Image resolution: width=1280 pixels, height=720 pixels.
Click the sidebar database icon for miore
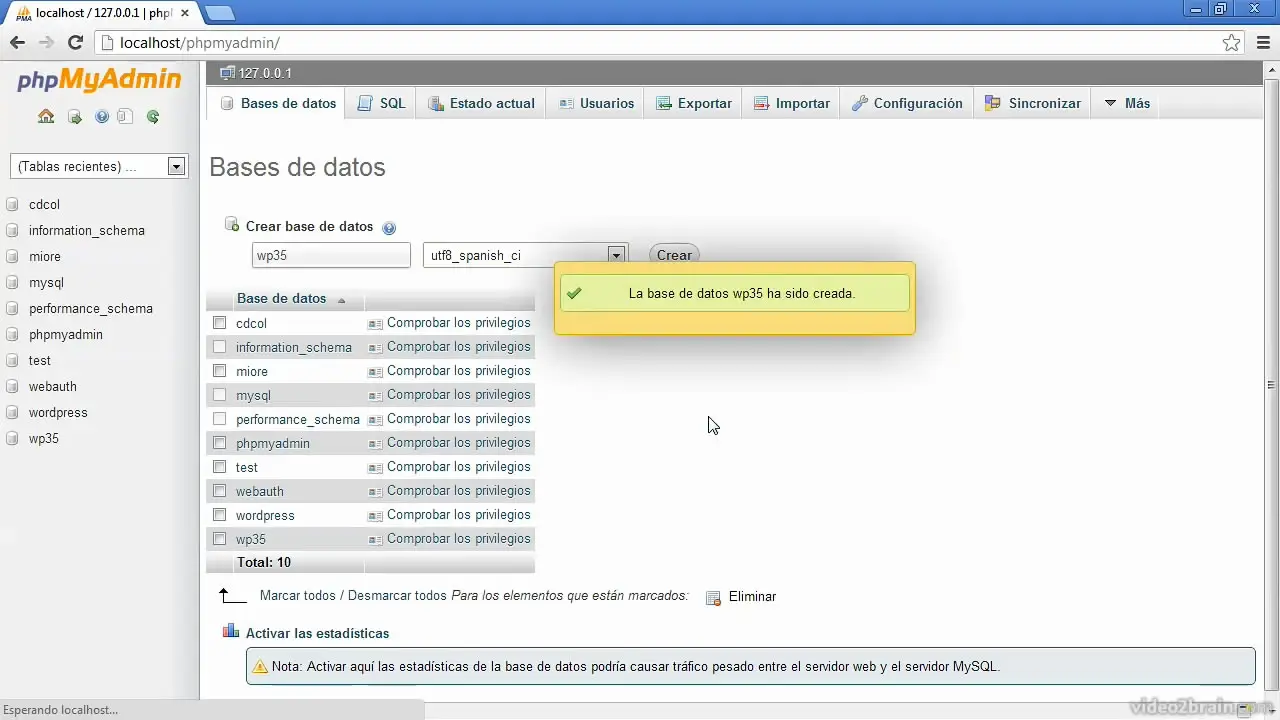tap(12, 257)
